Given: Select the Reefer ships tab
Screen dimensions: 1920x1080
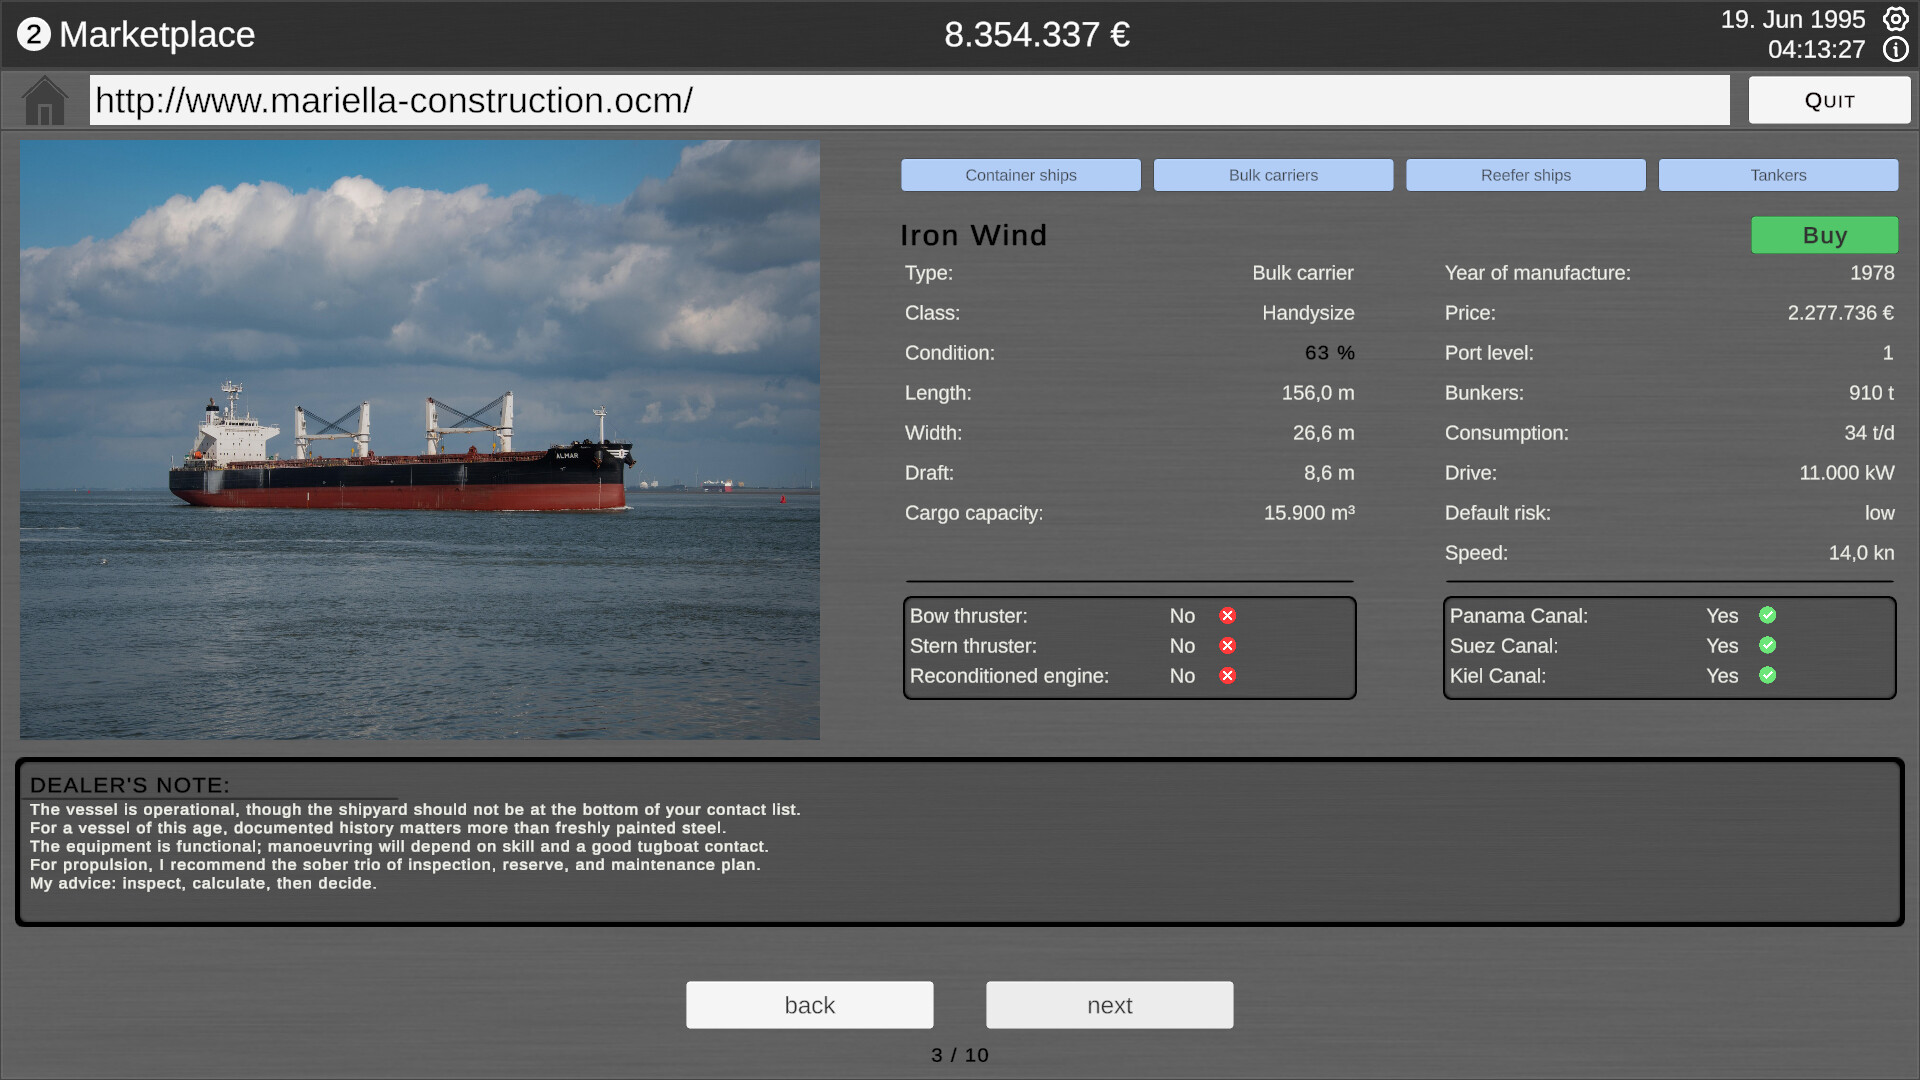Looking at the screenshot, I should pyautogui.click(x=1526, y=175).
